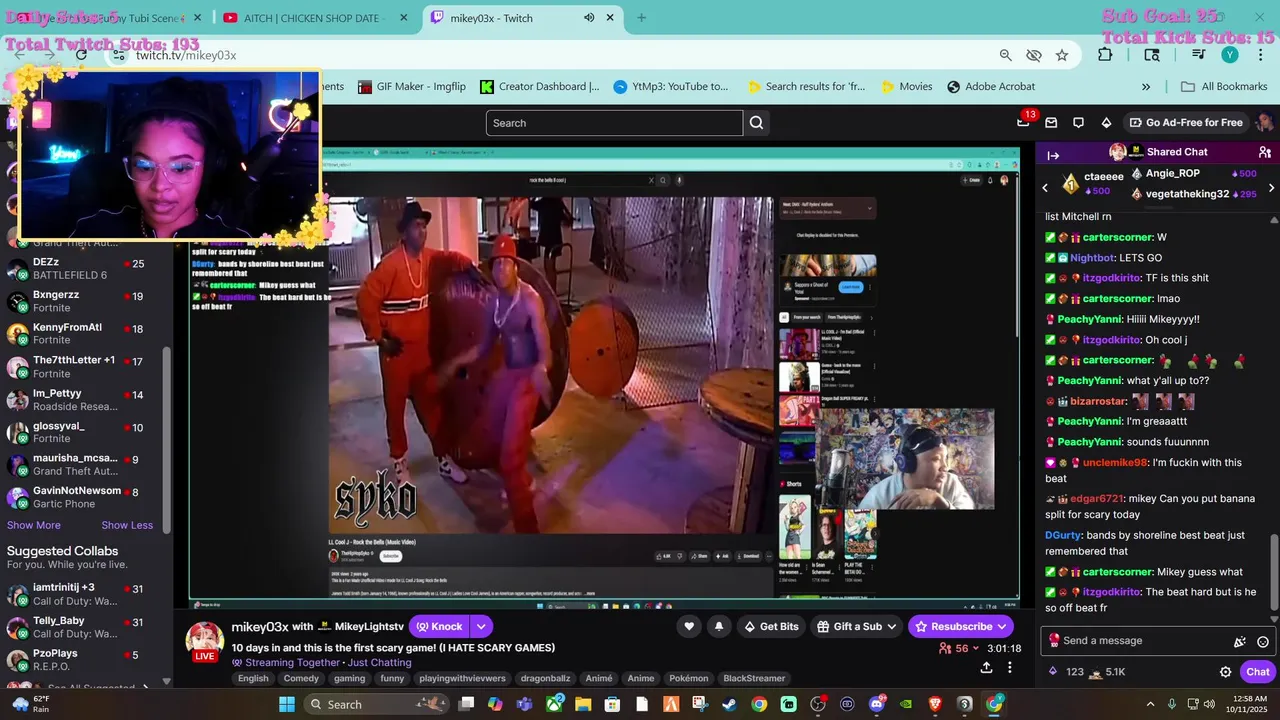The width and height of the screenshot is (1280, 720).
Task: Open Discord from the taskbar
Action: [x=877, y=704]
